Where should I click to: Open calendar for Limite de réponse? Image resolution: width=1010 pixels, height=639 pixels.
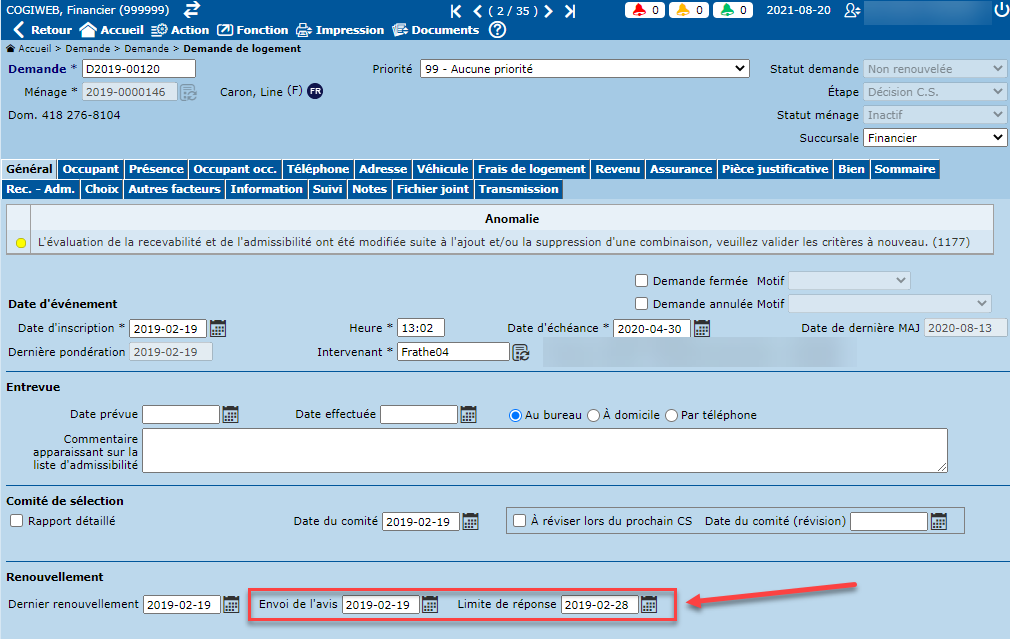649,604
